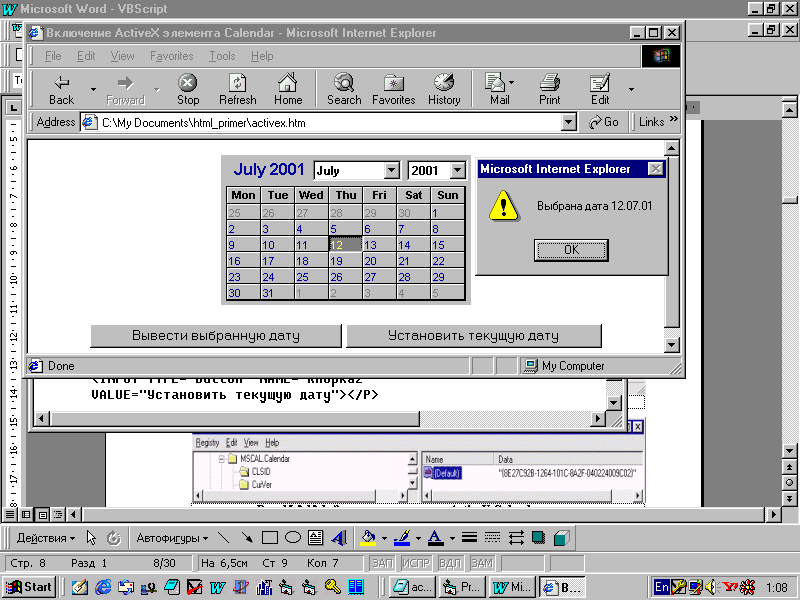800x600 pixels.
Task: Open the IE Edit menu
Action: (x=86, y=56)
